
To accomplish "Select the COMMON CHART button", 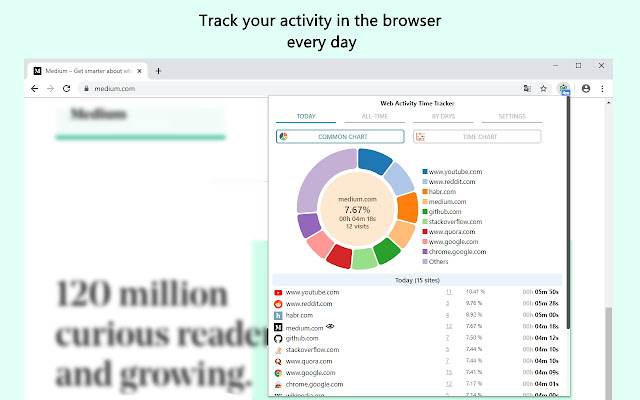I will 340,137.
